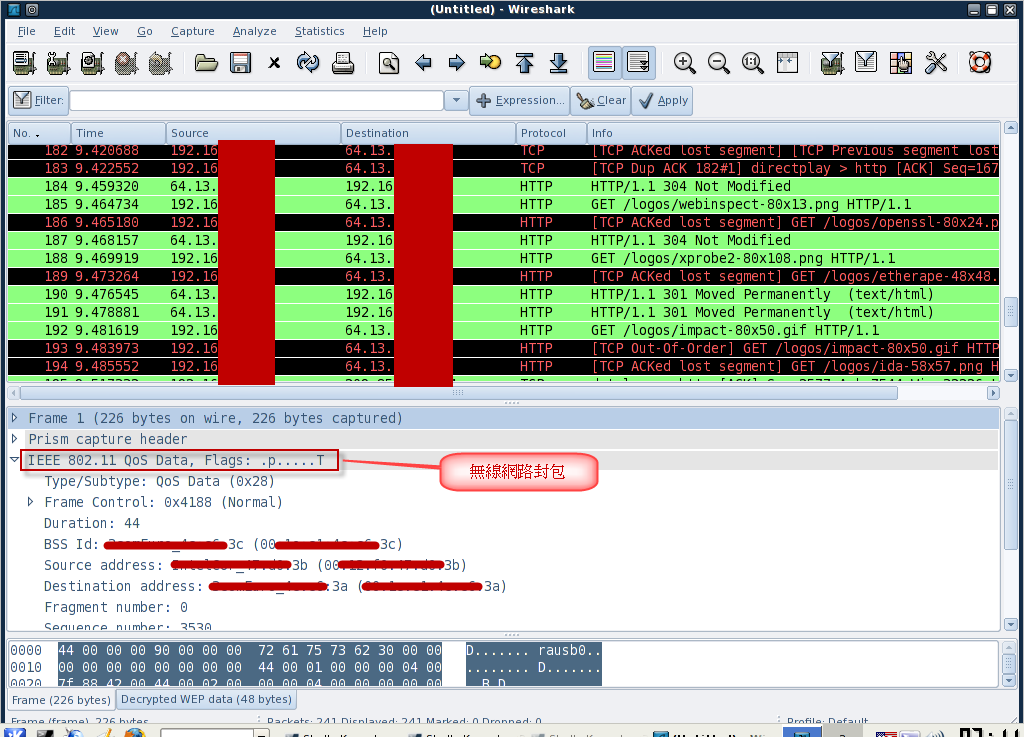Select packet 190 HTTP 301 Moved Permanently
The height and width of the screenshot is (737, 1024).
pos(504,294)
